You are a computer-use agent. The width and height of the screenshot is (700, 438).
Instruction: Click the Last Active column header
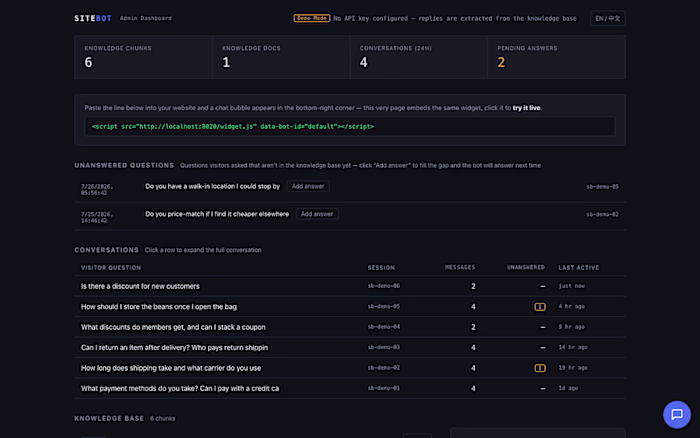(x=579, y=267)
